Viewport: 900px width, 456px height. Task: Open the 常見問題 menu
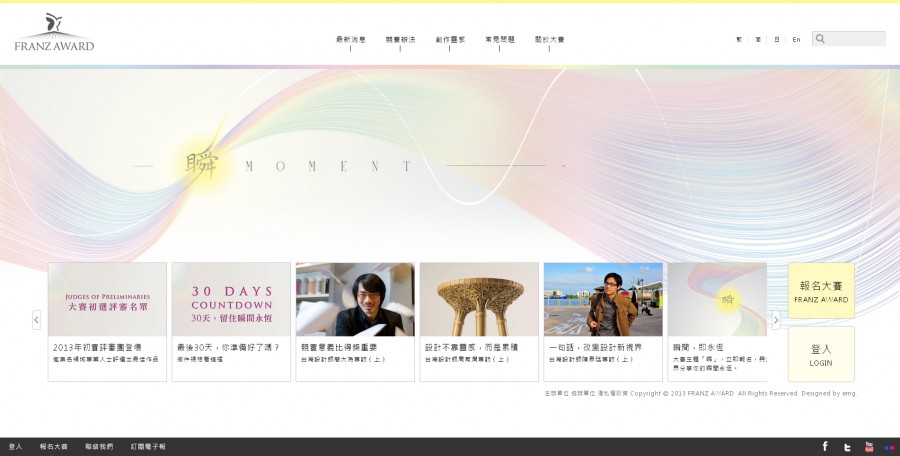click(x=499, y=40)
